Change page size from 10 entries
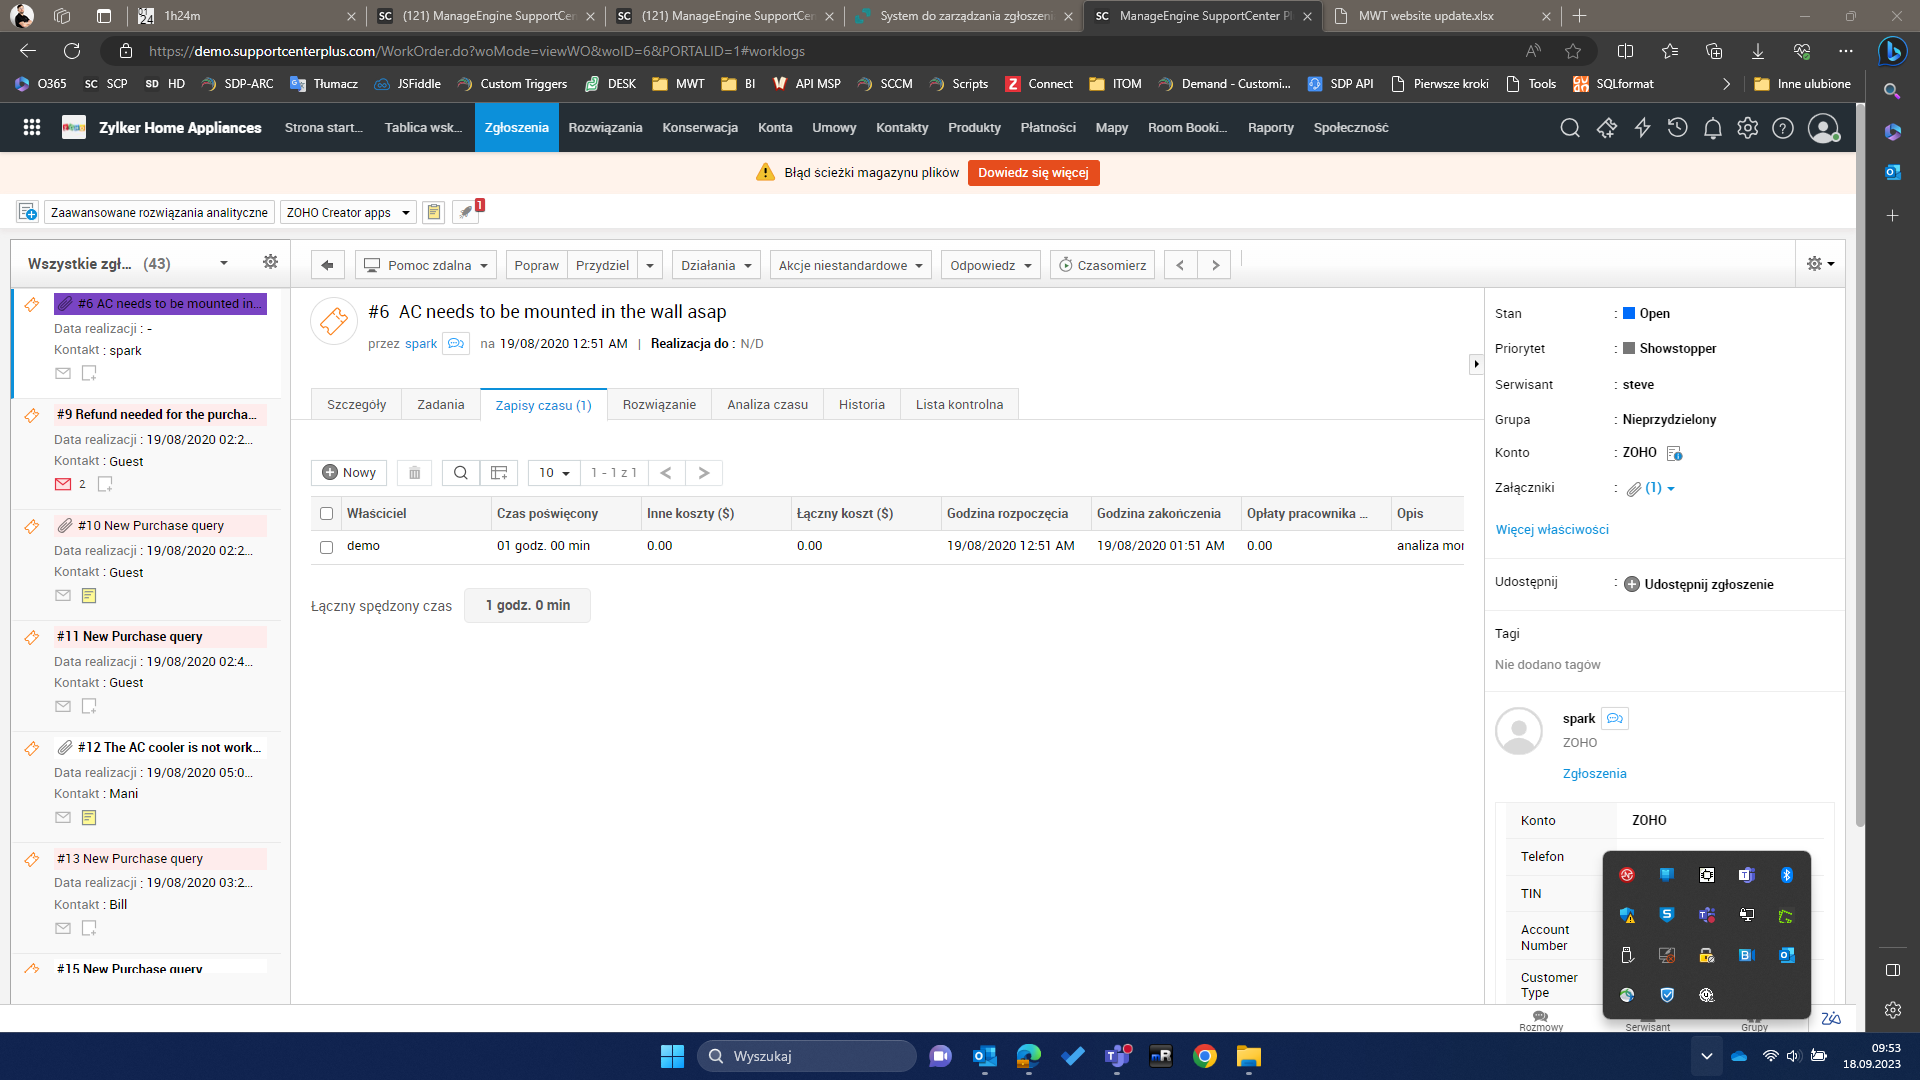 (x=553, y=472)
